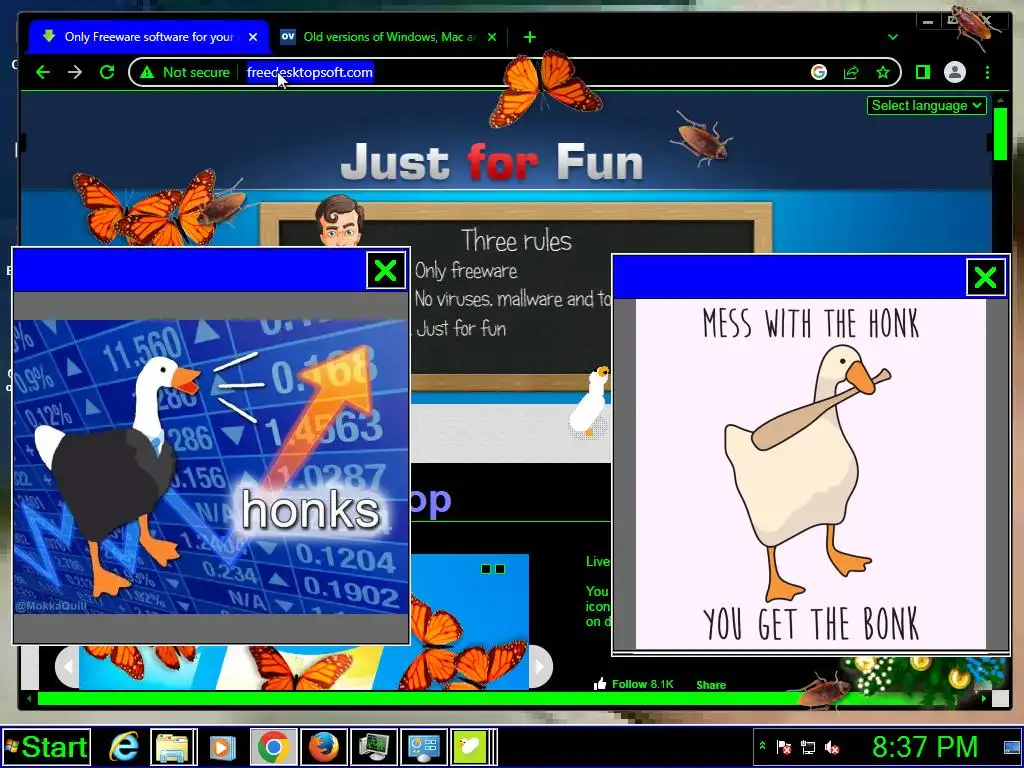
Task: Click the Action Center flag tray icon
Action: click(784, 747)
